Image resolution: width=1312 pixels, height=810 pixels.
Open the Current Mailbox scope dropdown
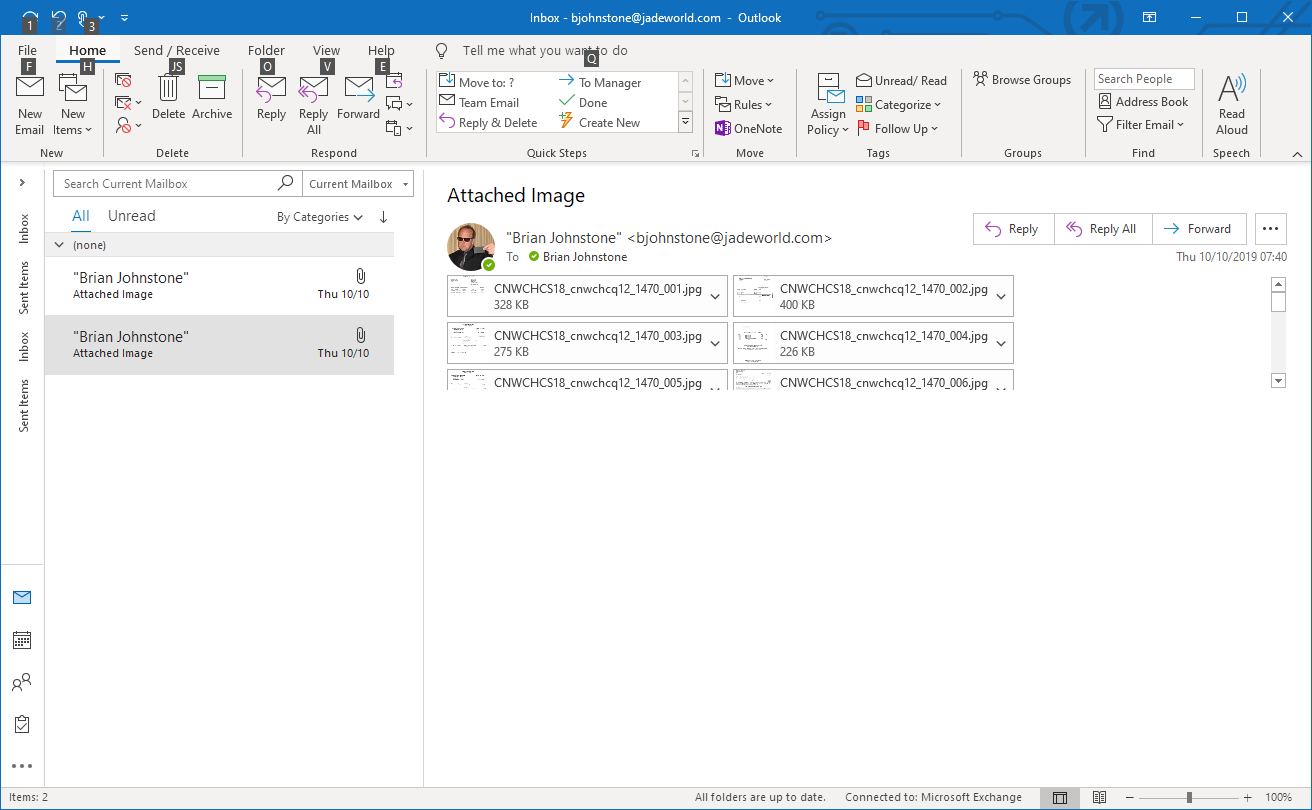pos(359,184)
